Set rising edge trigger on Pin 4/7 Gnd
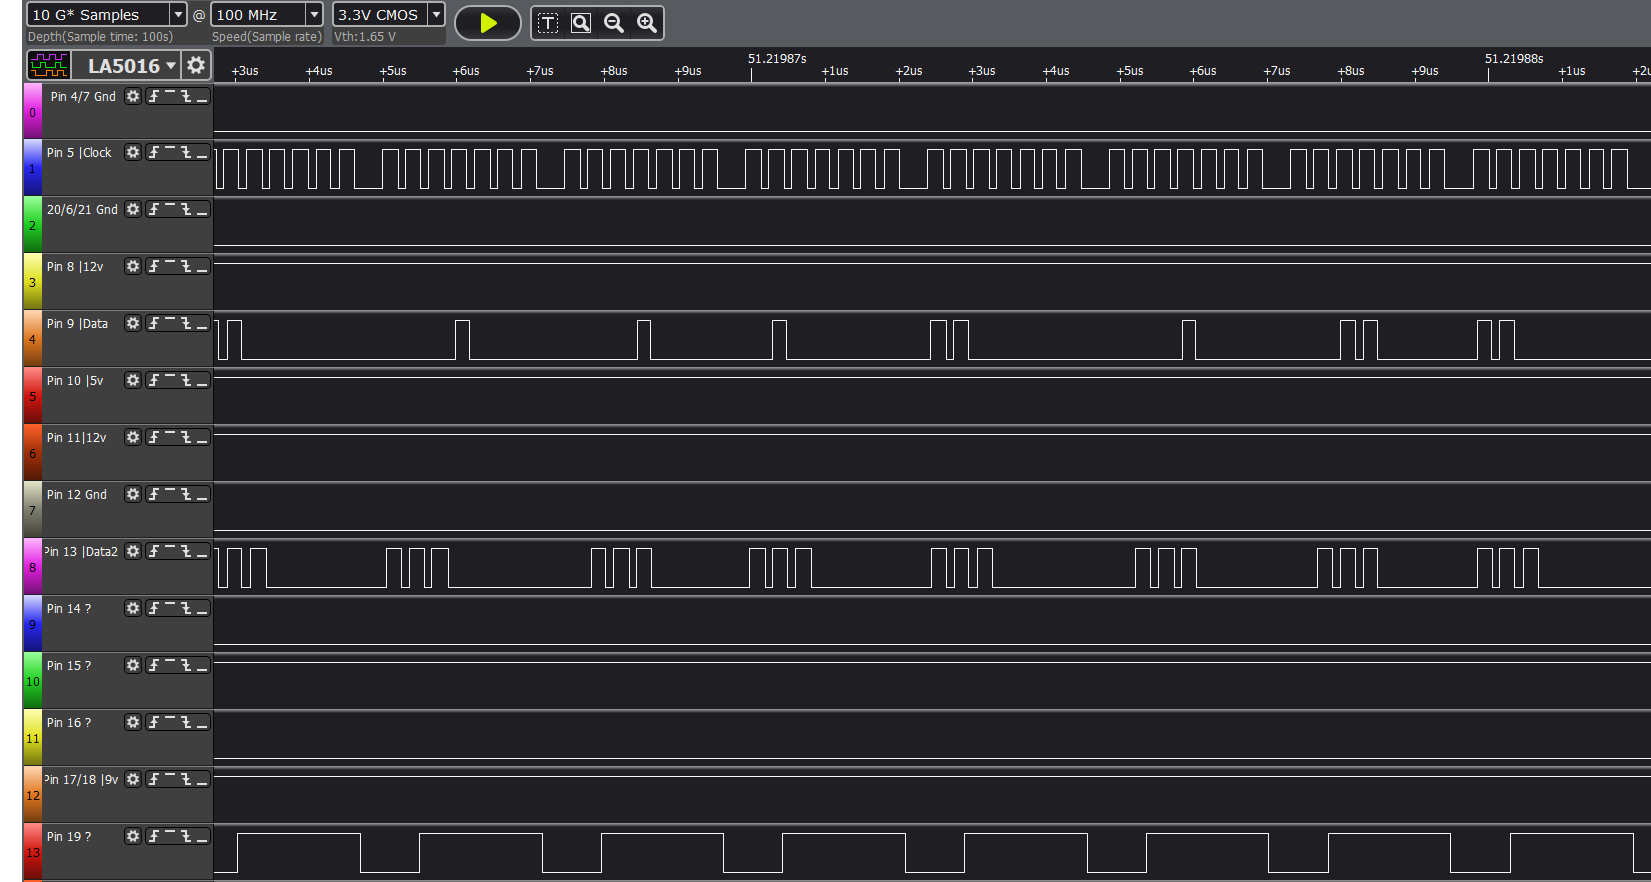 tap(154, 96)
